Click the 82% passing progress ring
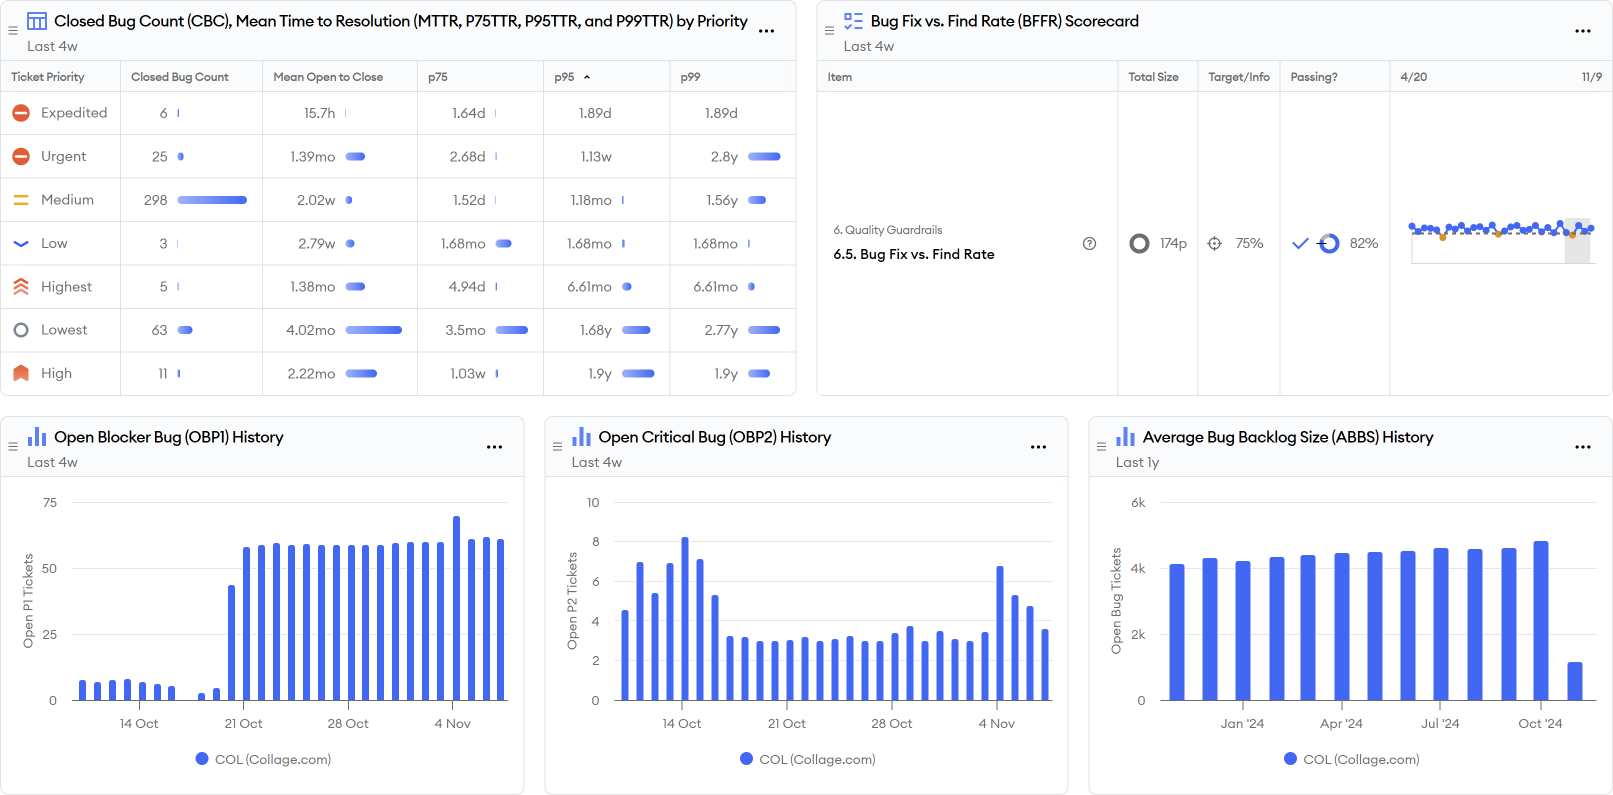This screenshot has width=1613, height=795. tap(1328, 244)
